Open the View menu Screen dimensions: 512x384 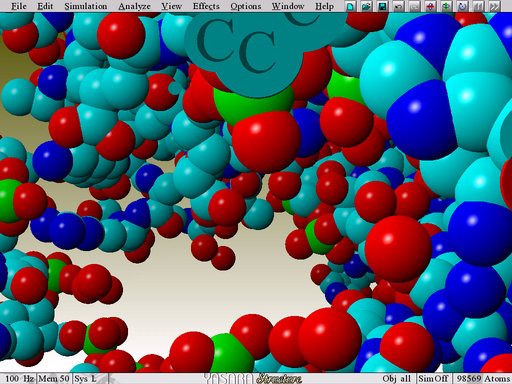click(171, 6)
